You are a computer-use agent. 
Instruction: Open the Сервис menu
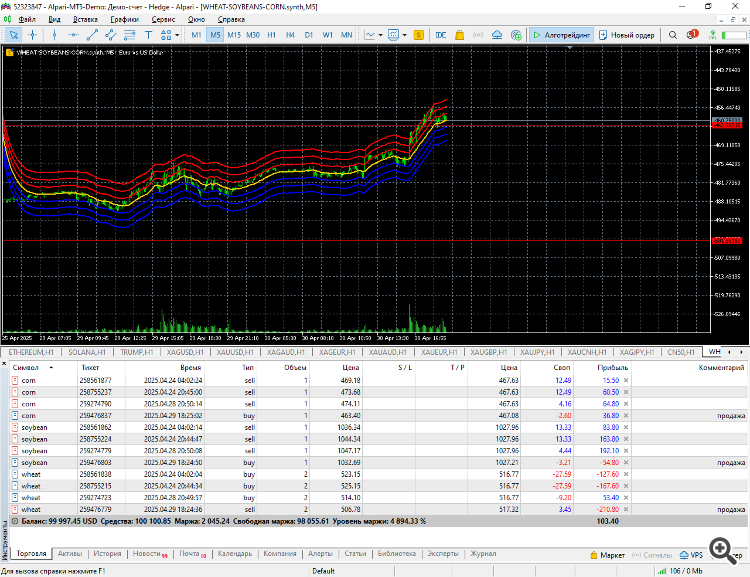point(162,19)
